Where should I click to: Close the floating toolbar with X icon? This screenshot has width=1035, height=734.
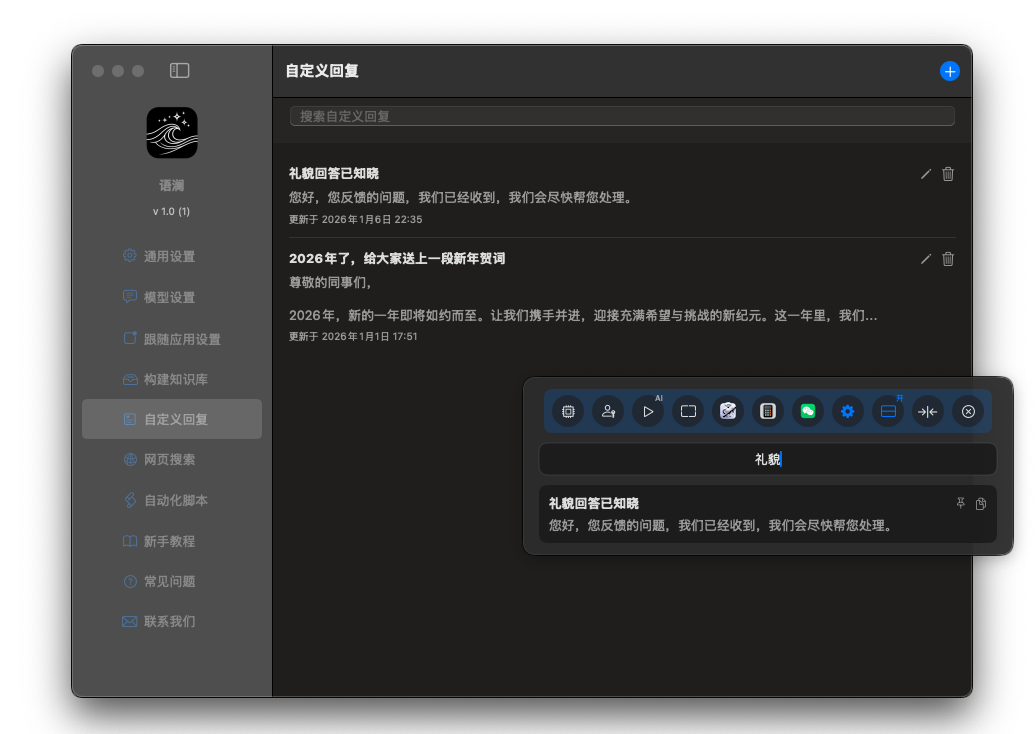[968, 411]
